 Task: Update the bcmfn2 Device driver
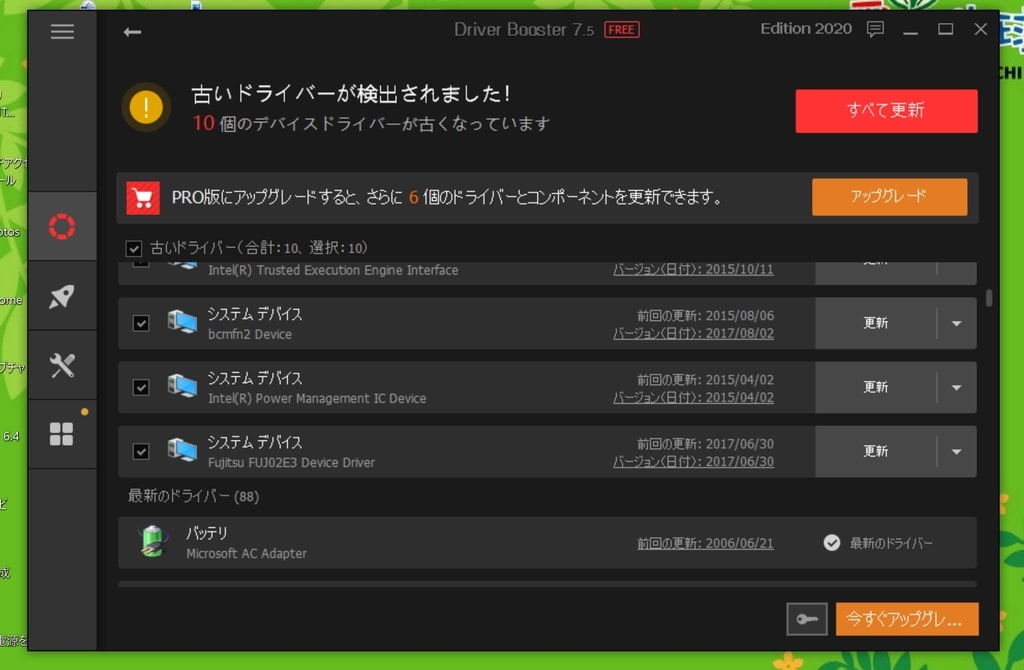click(876, 323)
